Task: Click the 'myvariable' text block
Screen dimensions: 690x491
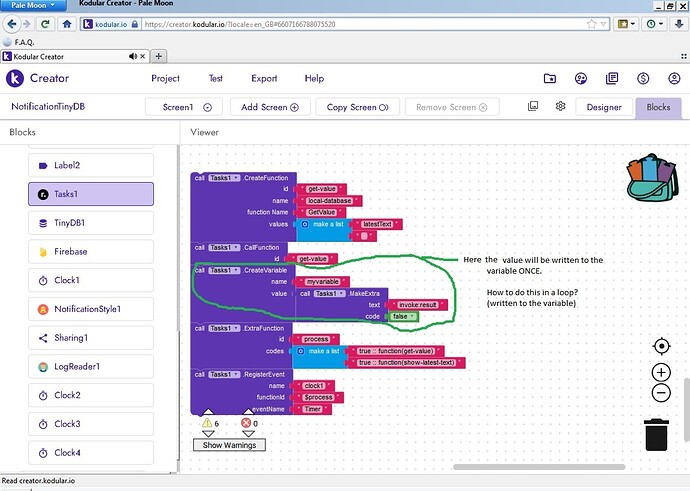Action: pyautogui.click(x=323, y=282)
